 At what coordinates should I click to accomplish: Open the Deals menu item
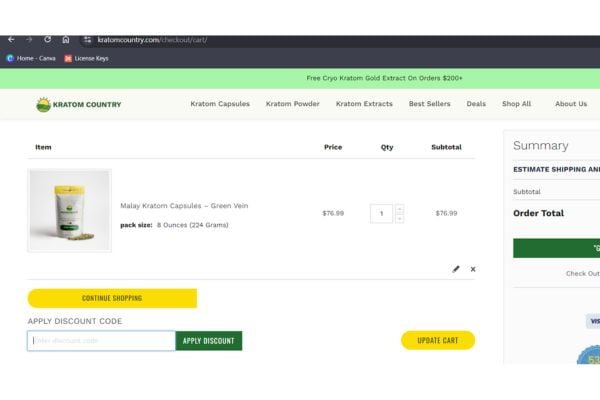pos(476,104)
